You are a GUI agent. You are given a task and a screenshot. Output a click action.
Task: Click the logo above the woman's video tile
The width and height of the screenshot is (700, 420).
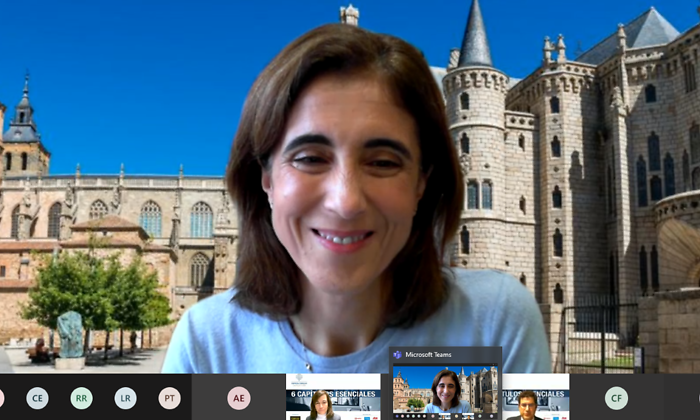(x=299, y=380)
